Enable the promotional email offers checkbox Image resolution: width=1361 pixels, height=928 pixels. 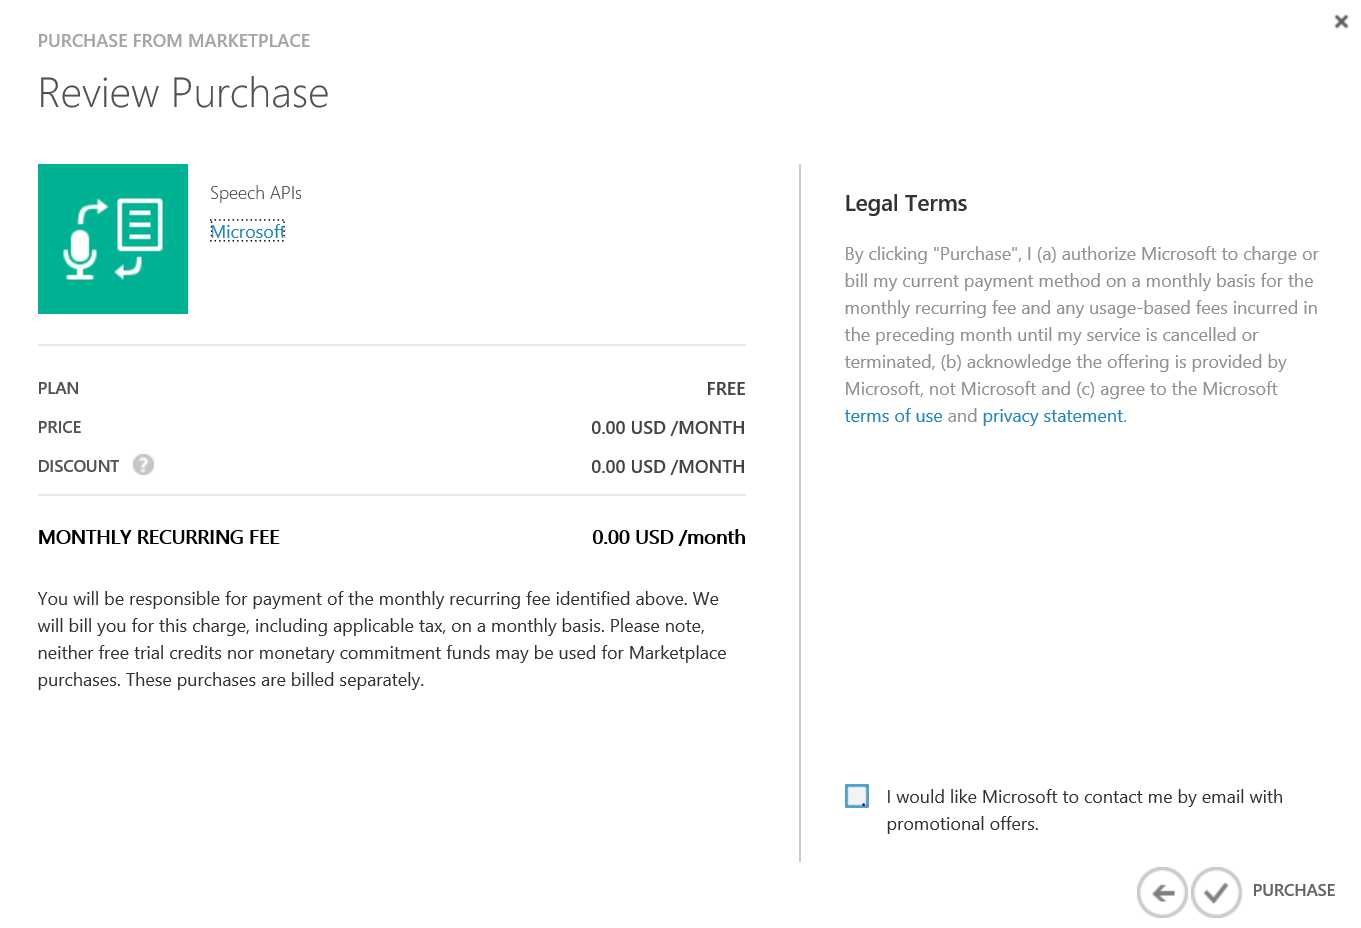857,796
